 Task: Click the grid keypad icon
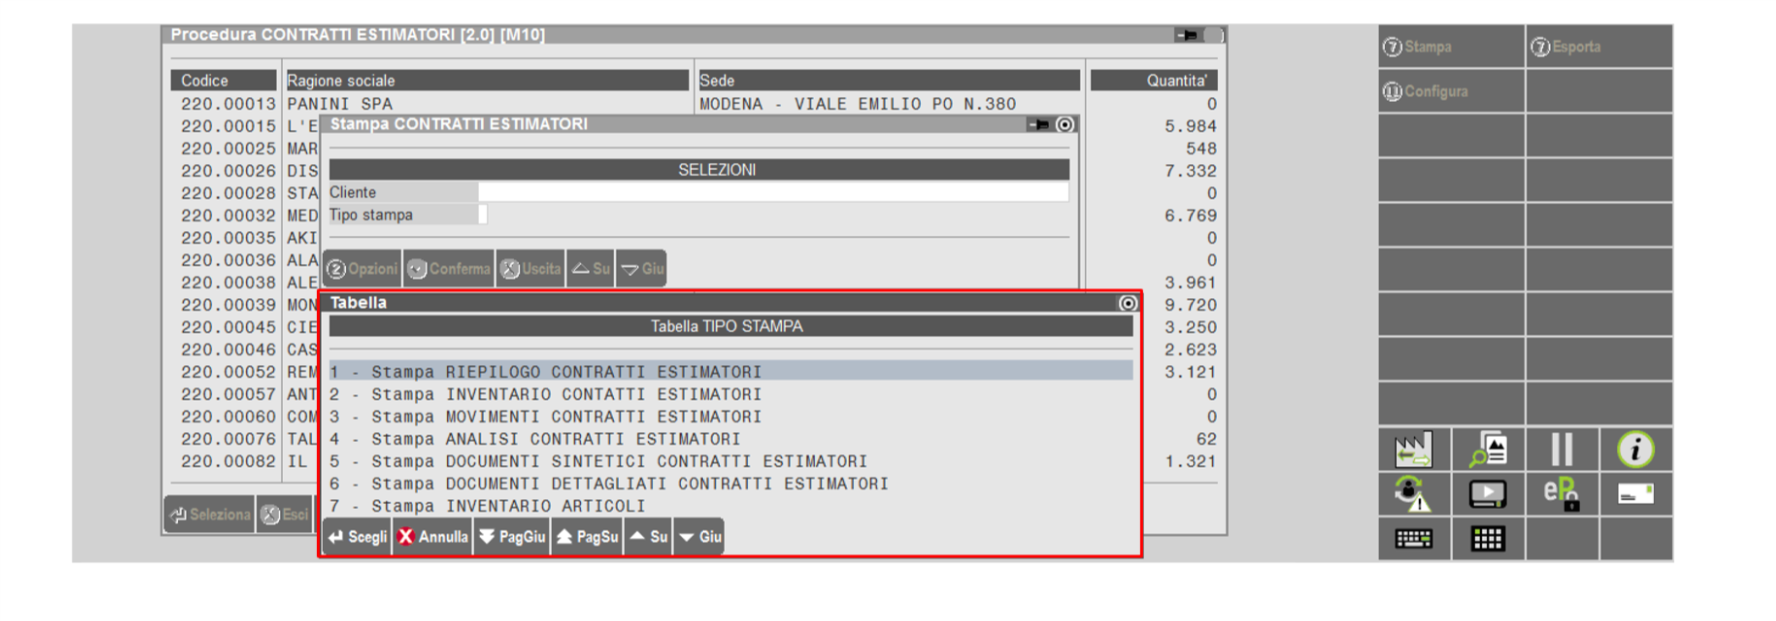[1487, 539]
